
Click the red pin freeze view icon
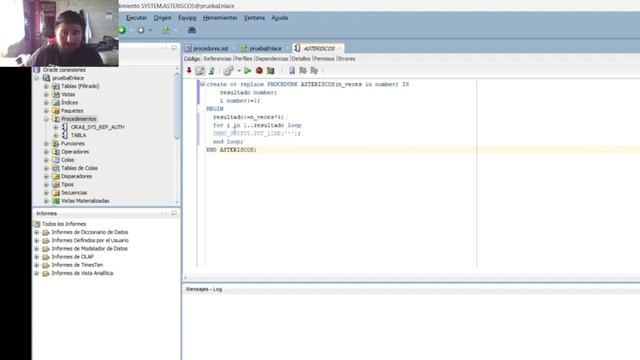pyautogui.click(x=189, y=71)
